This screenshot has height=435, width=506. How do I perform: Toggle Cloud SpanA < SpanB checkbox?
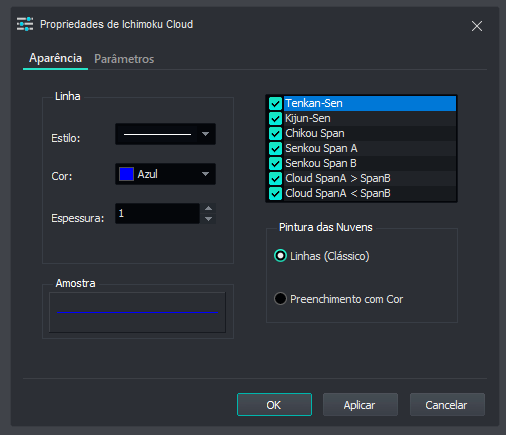pyautogui.click(x=275, y=193)
